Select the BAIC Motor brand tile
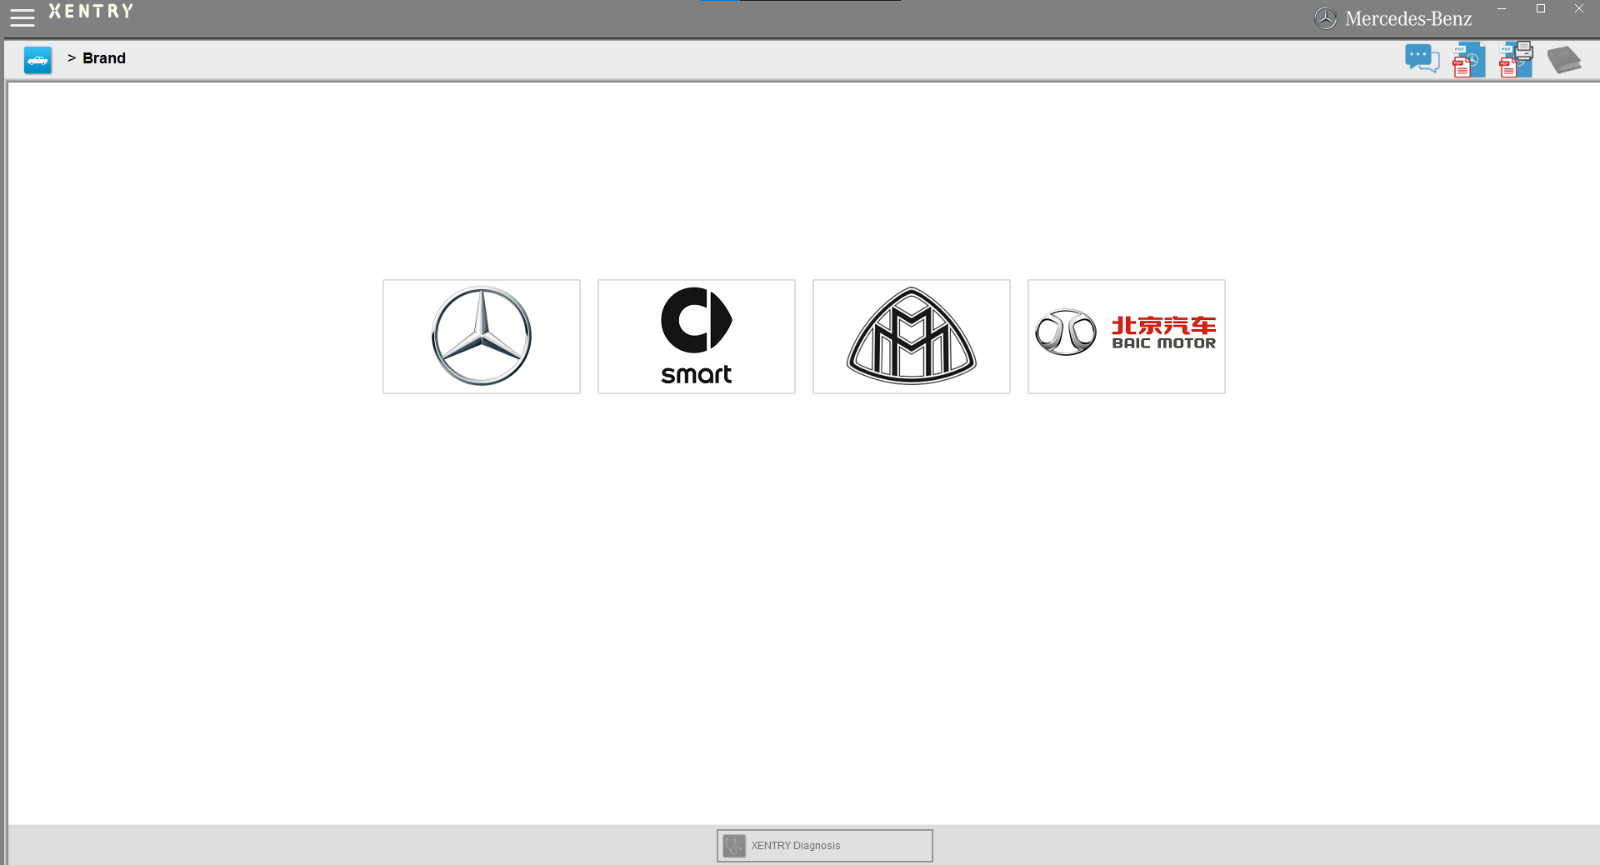This screenshot has width=1600, height=865. click(x=1126, y=336)
